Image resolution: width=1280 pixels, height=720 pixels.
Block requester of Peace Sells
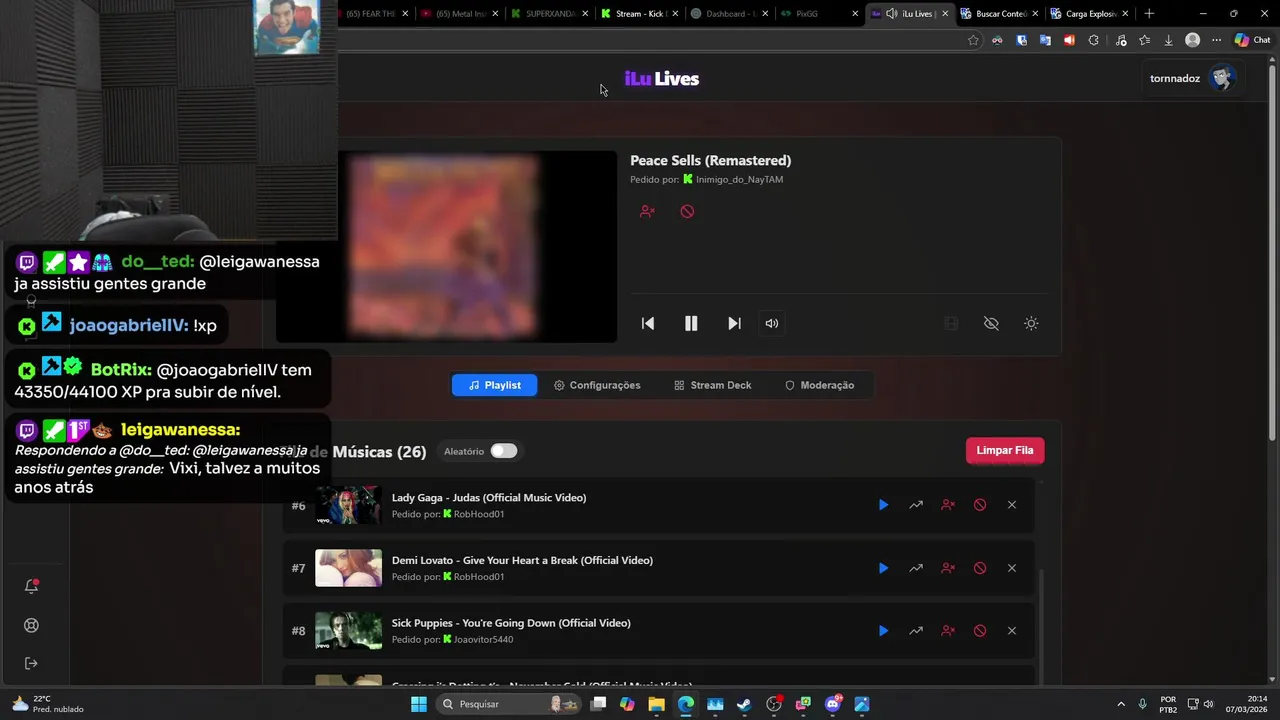647,211
